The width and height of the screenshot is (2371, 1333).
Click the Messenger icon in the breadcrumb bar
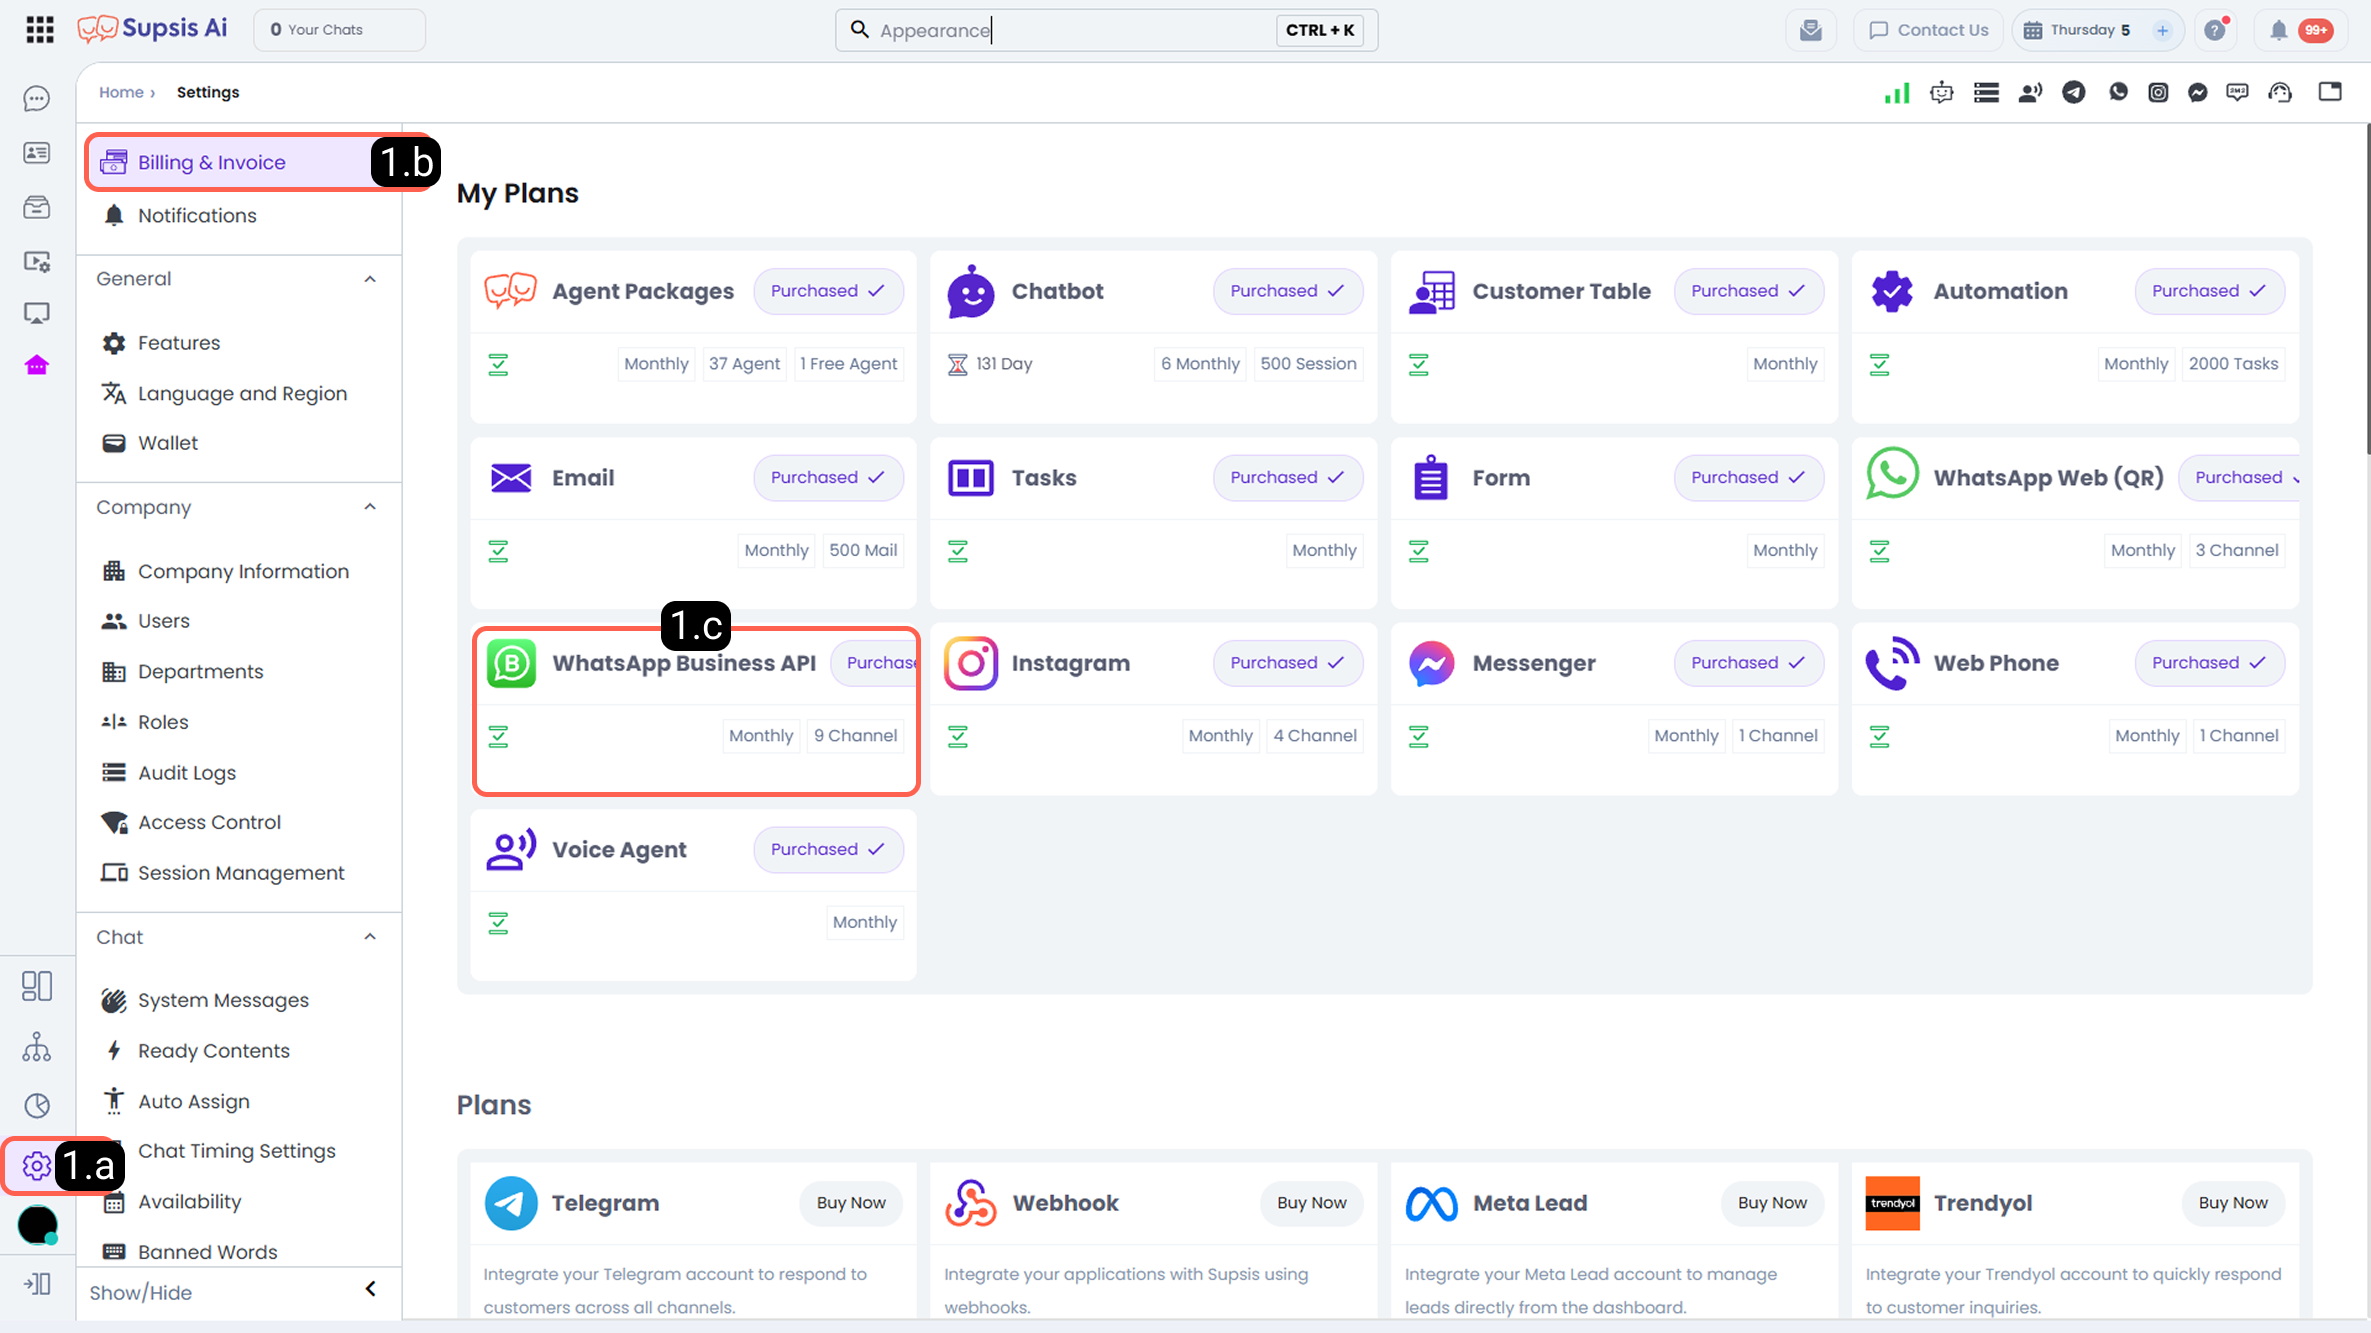(x=2197, y=93)
